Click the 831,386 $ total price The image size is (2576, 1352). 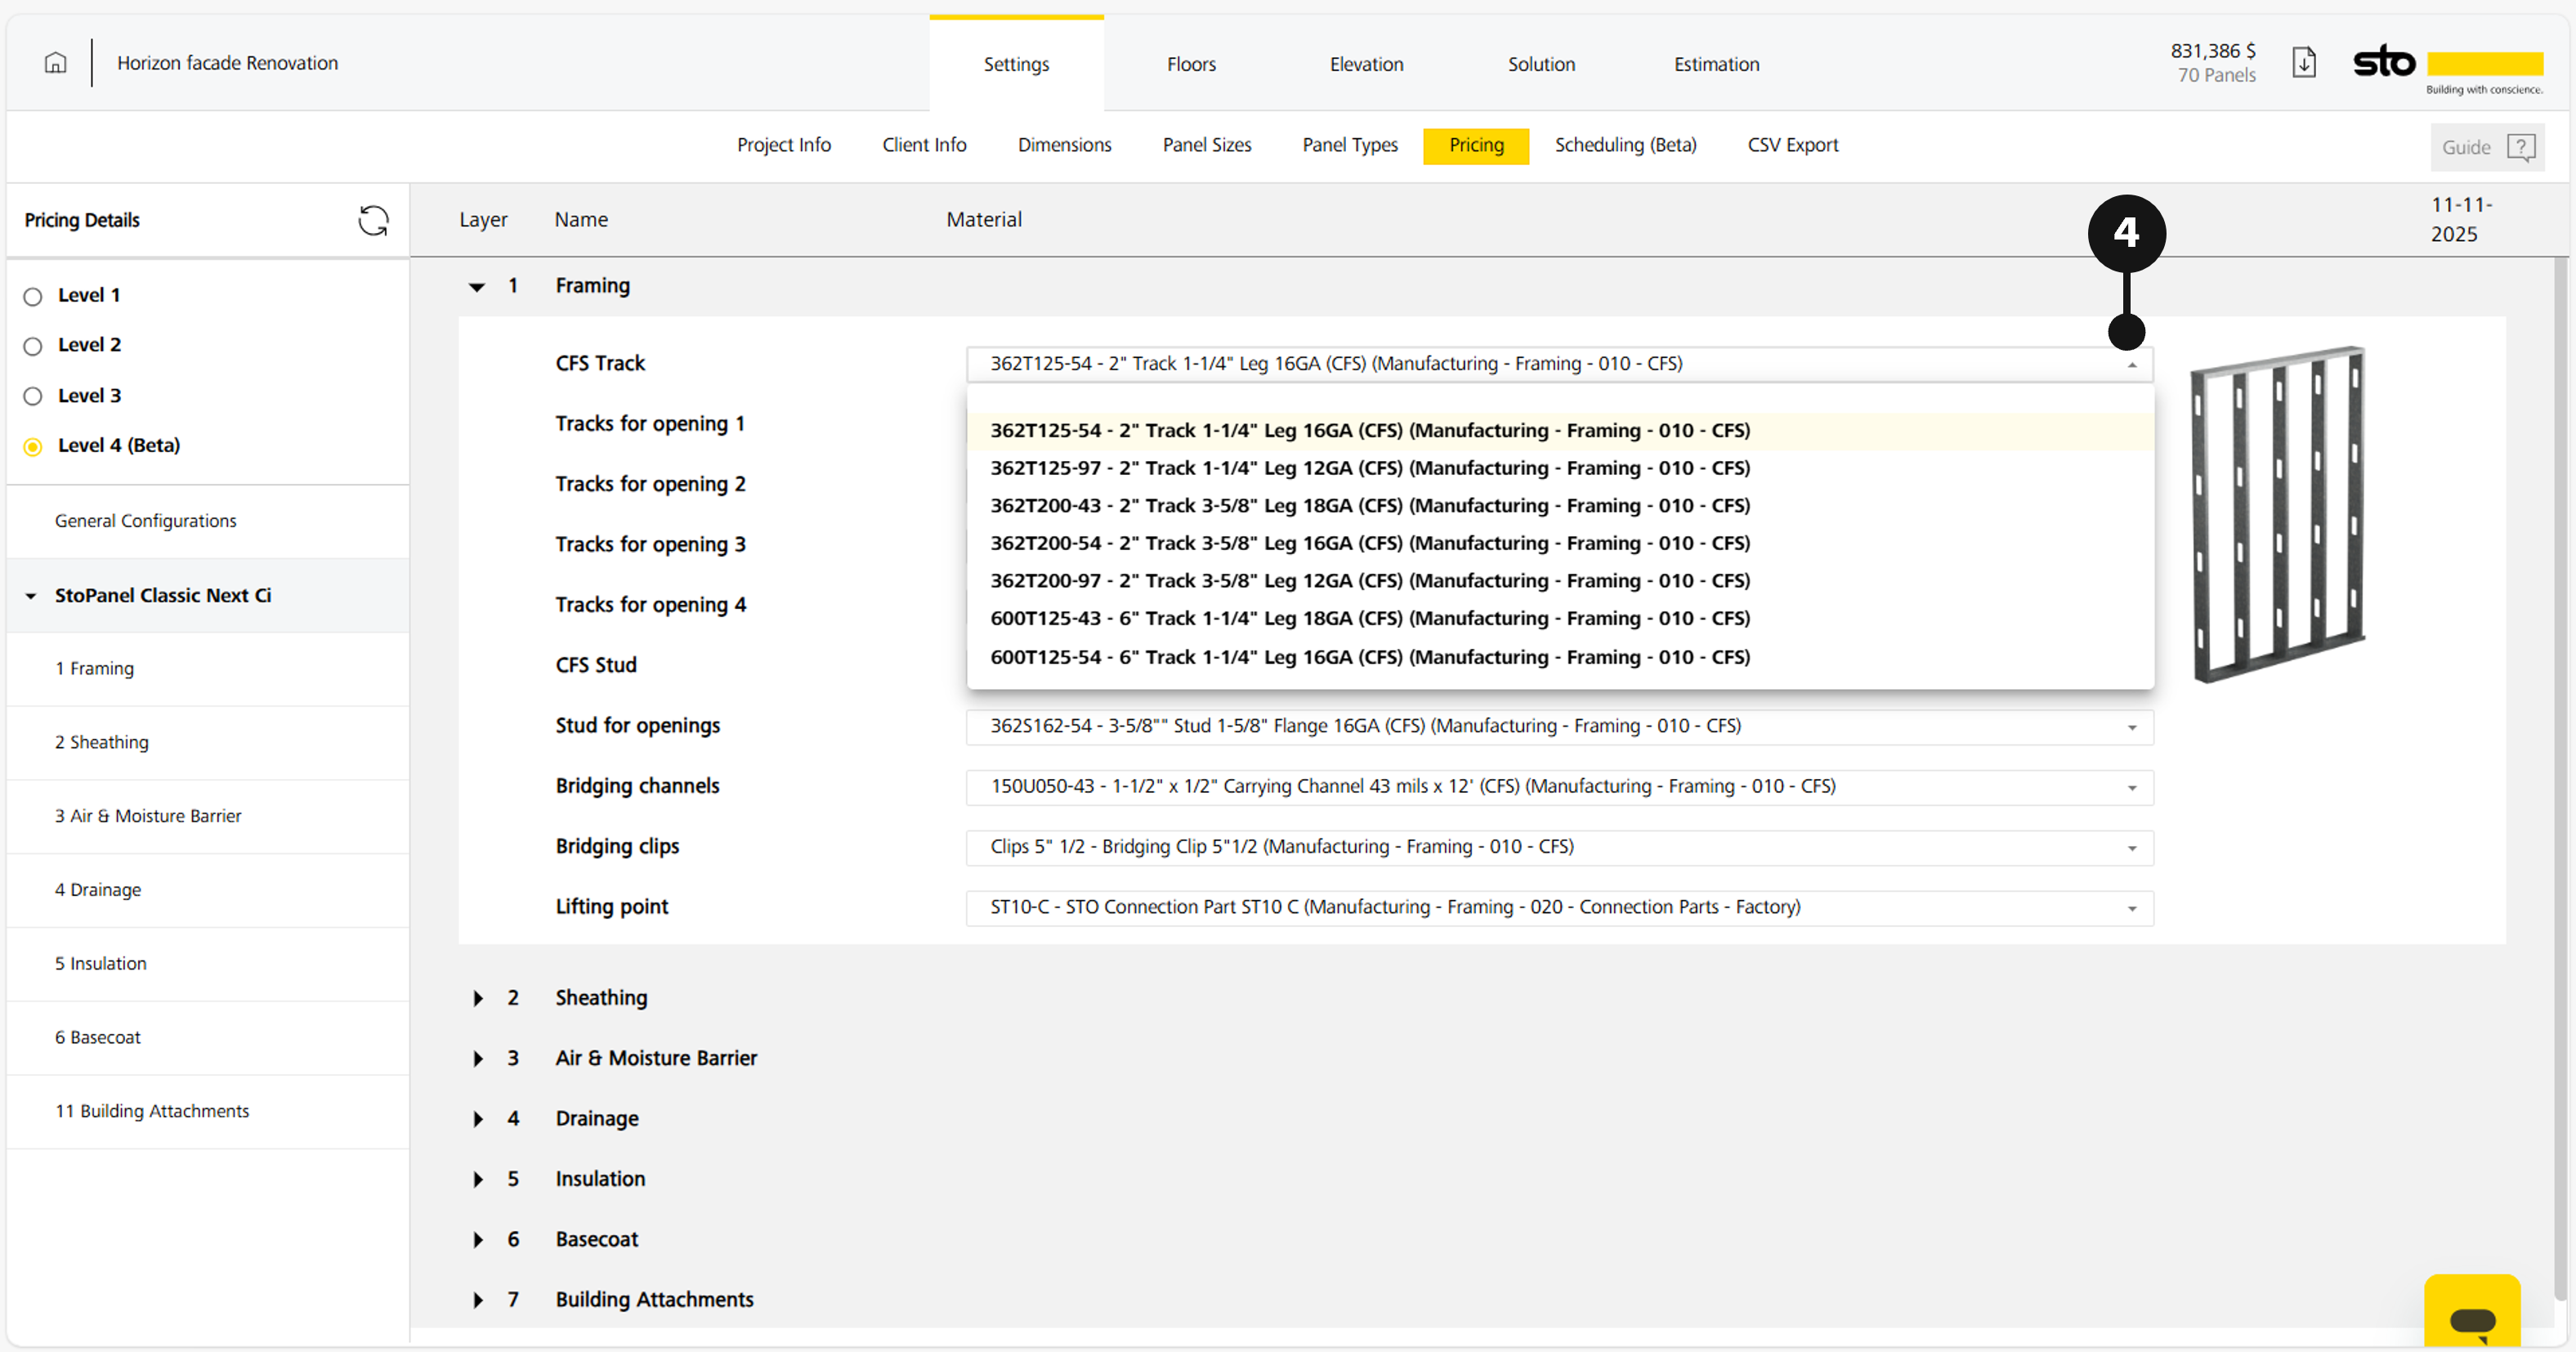(2212, 51)
